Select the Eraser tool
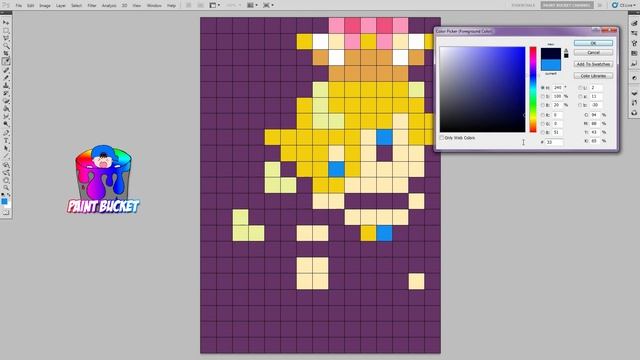The height and width of the screenshot is (360, 640). (6, 100)
